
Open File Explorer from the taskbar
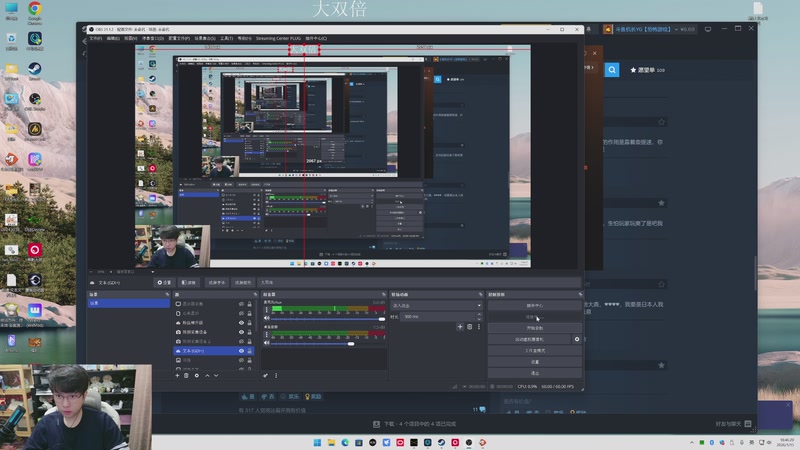pyautogui.click(x=331, y=442)
